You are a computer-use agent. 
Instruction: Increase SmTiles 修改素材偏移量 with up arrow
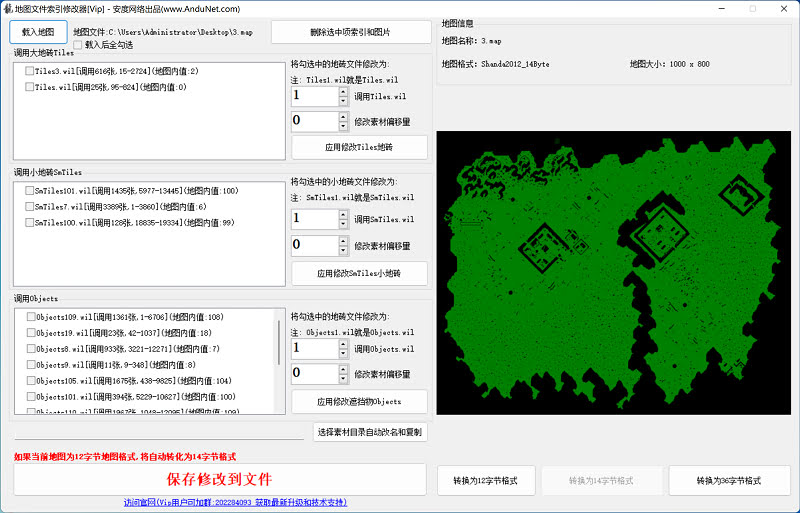[343, 241]
